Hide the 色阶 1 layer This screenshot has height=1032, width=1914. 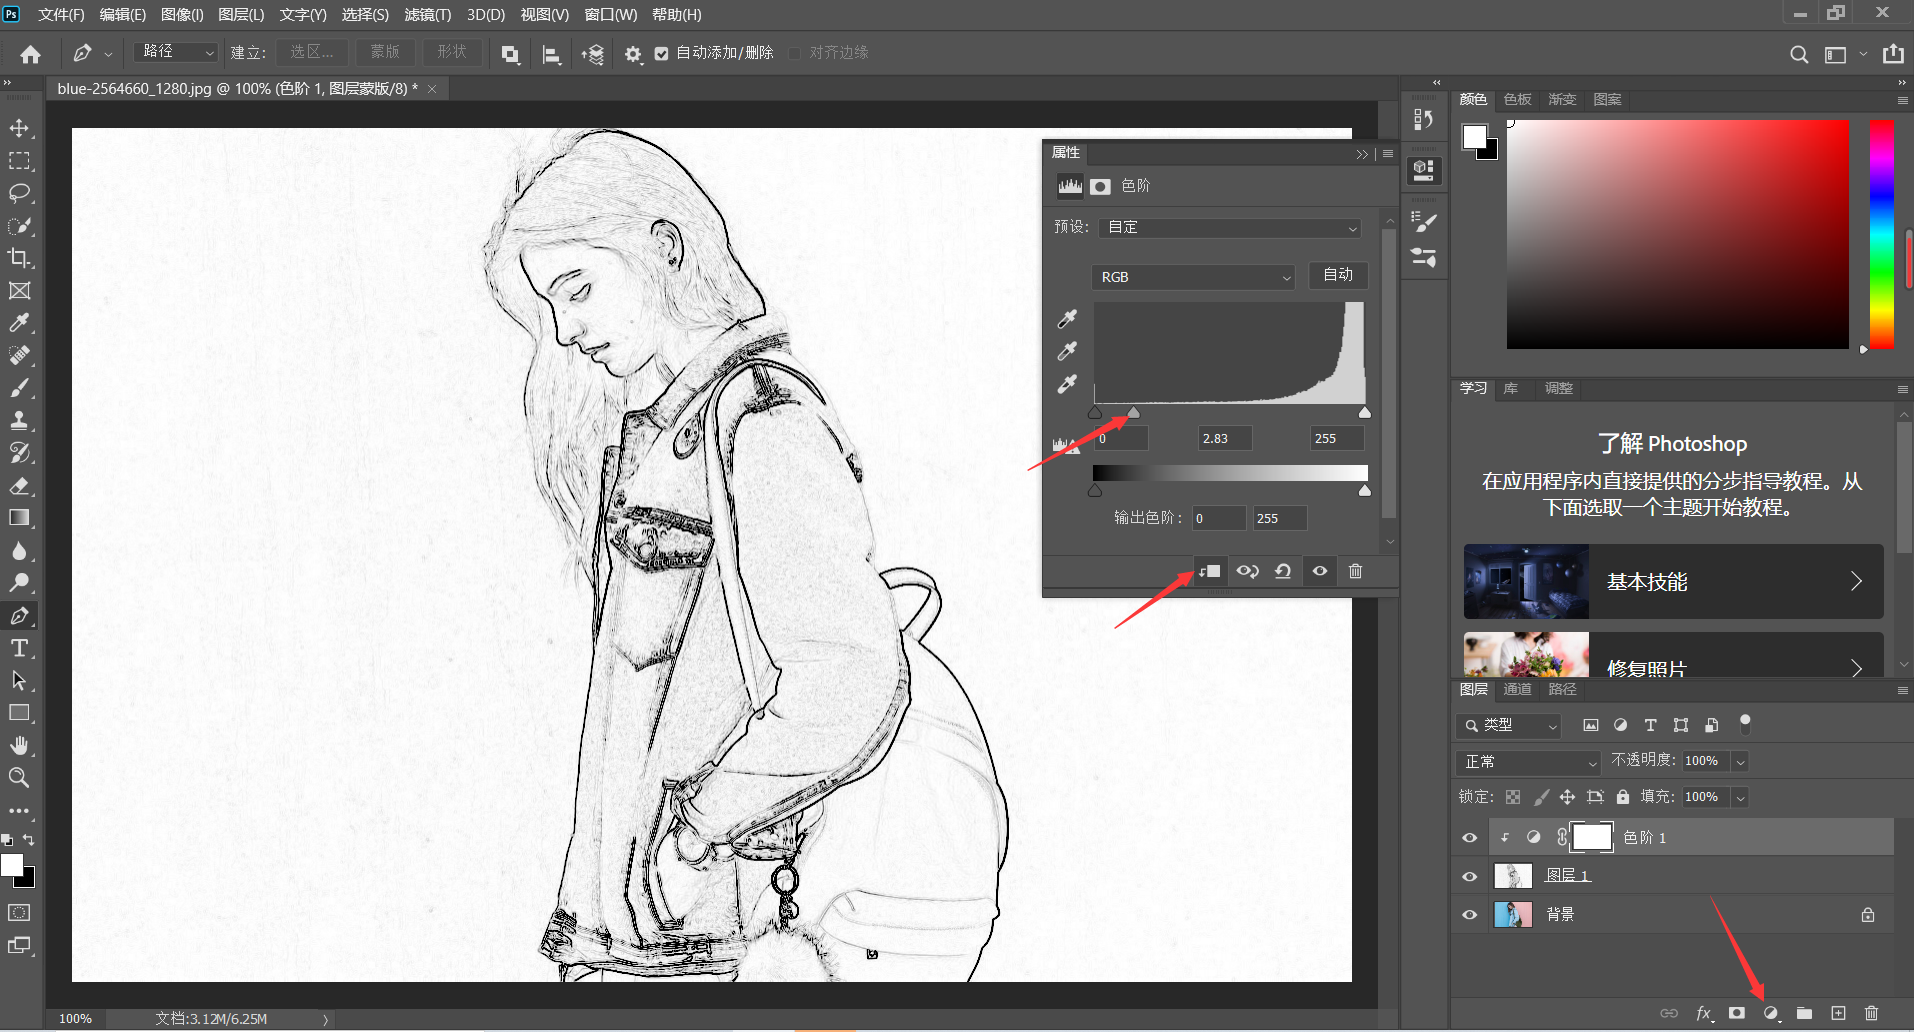pos(1469,838)
